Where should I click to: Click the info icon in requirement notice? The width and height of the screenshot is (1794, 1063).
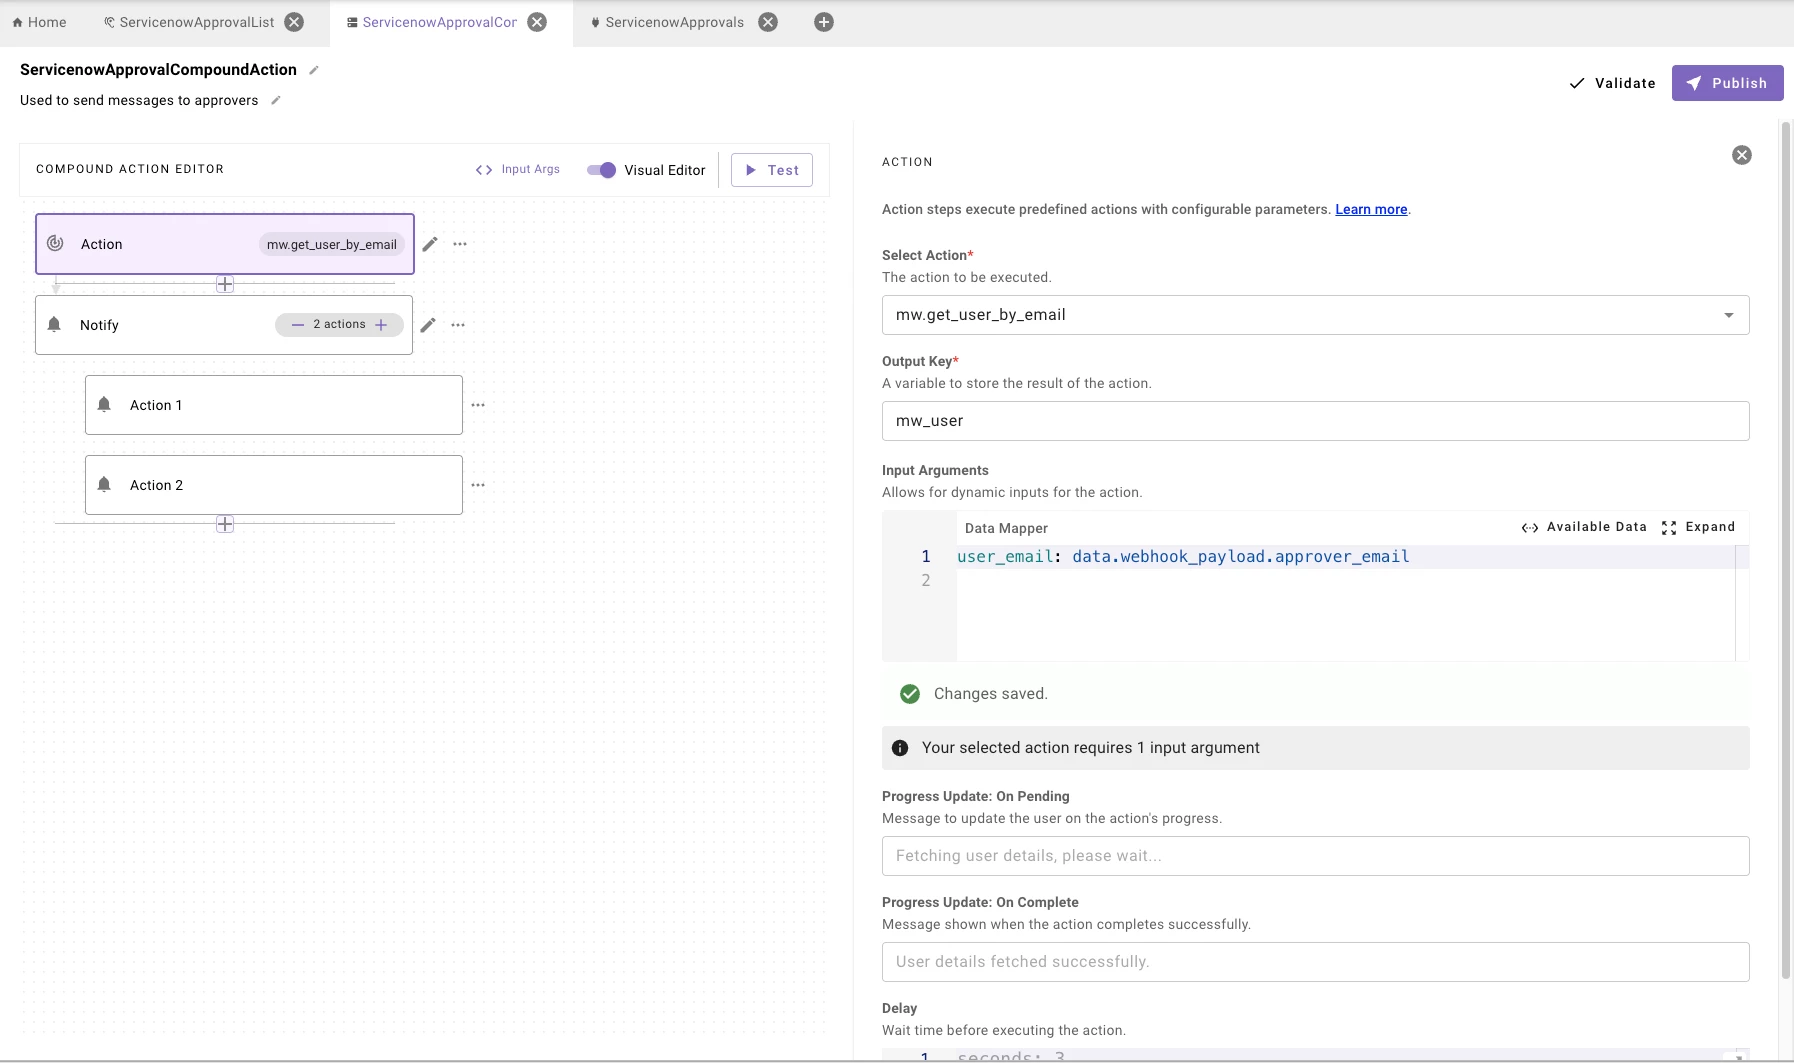900,748
